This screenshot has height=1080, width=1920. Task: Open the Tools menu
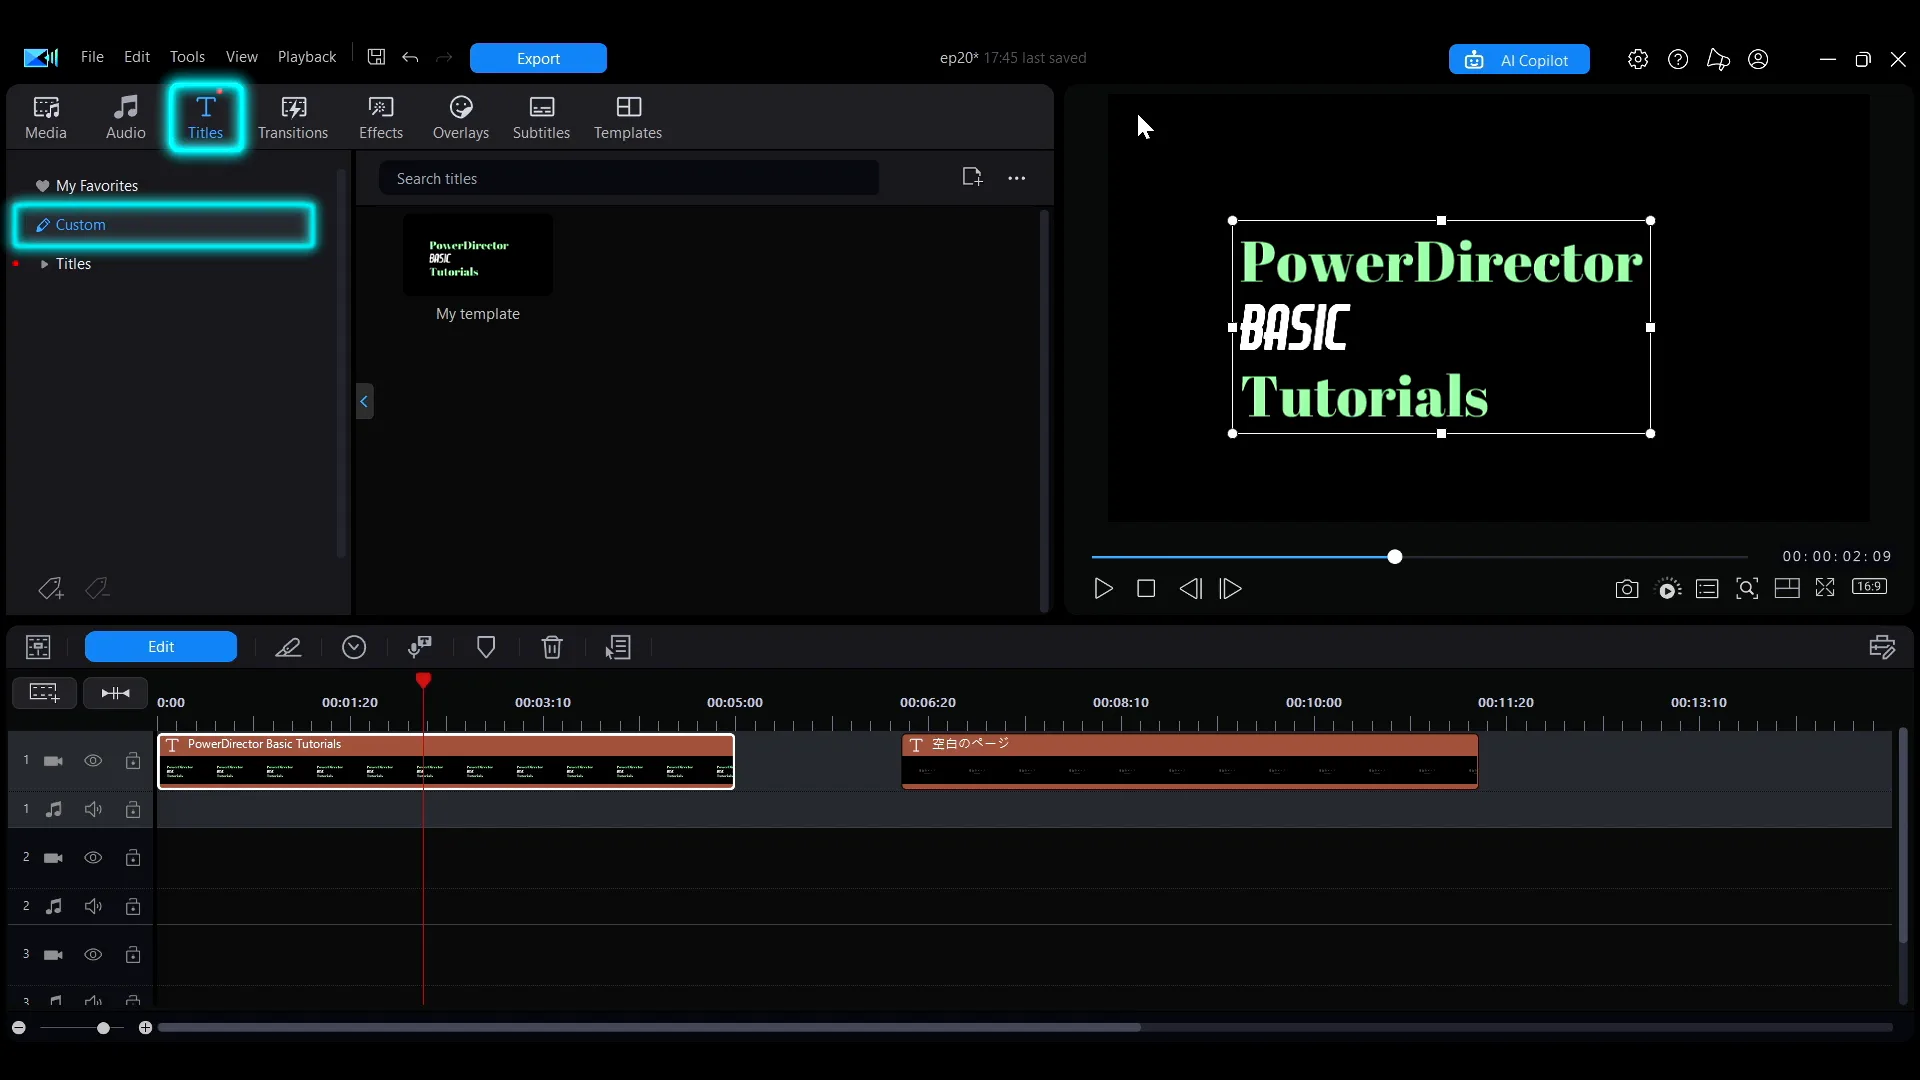187,57
